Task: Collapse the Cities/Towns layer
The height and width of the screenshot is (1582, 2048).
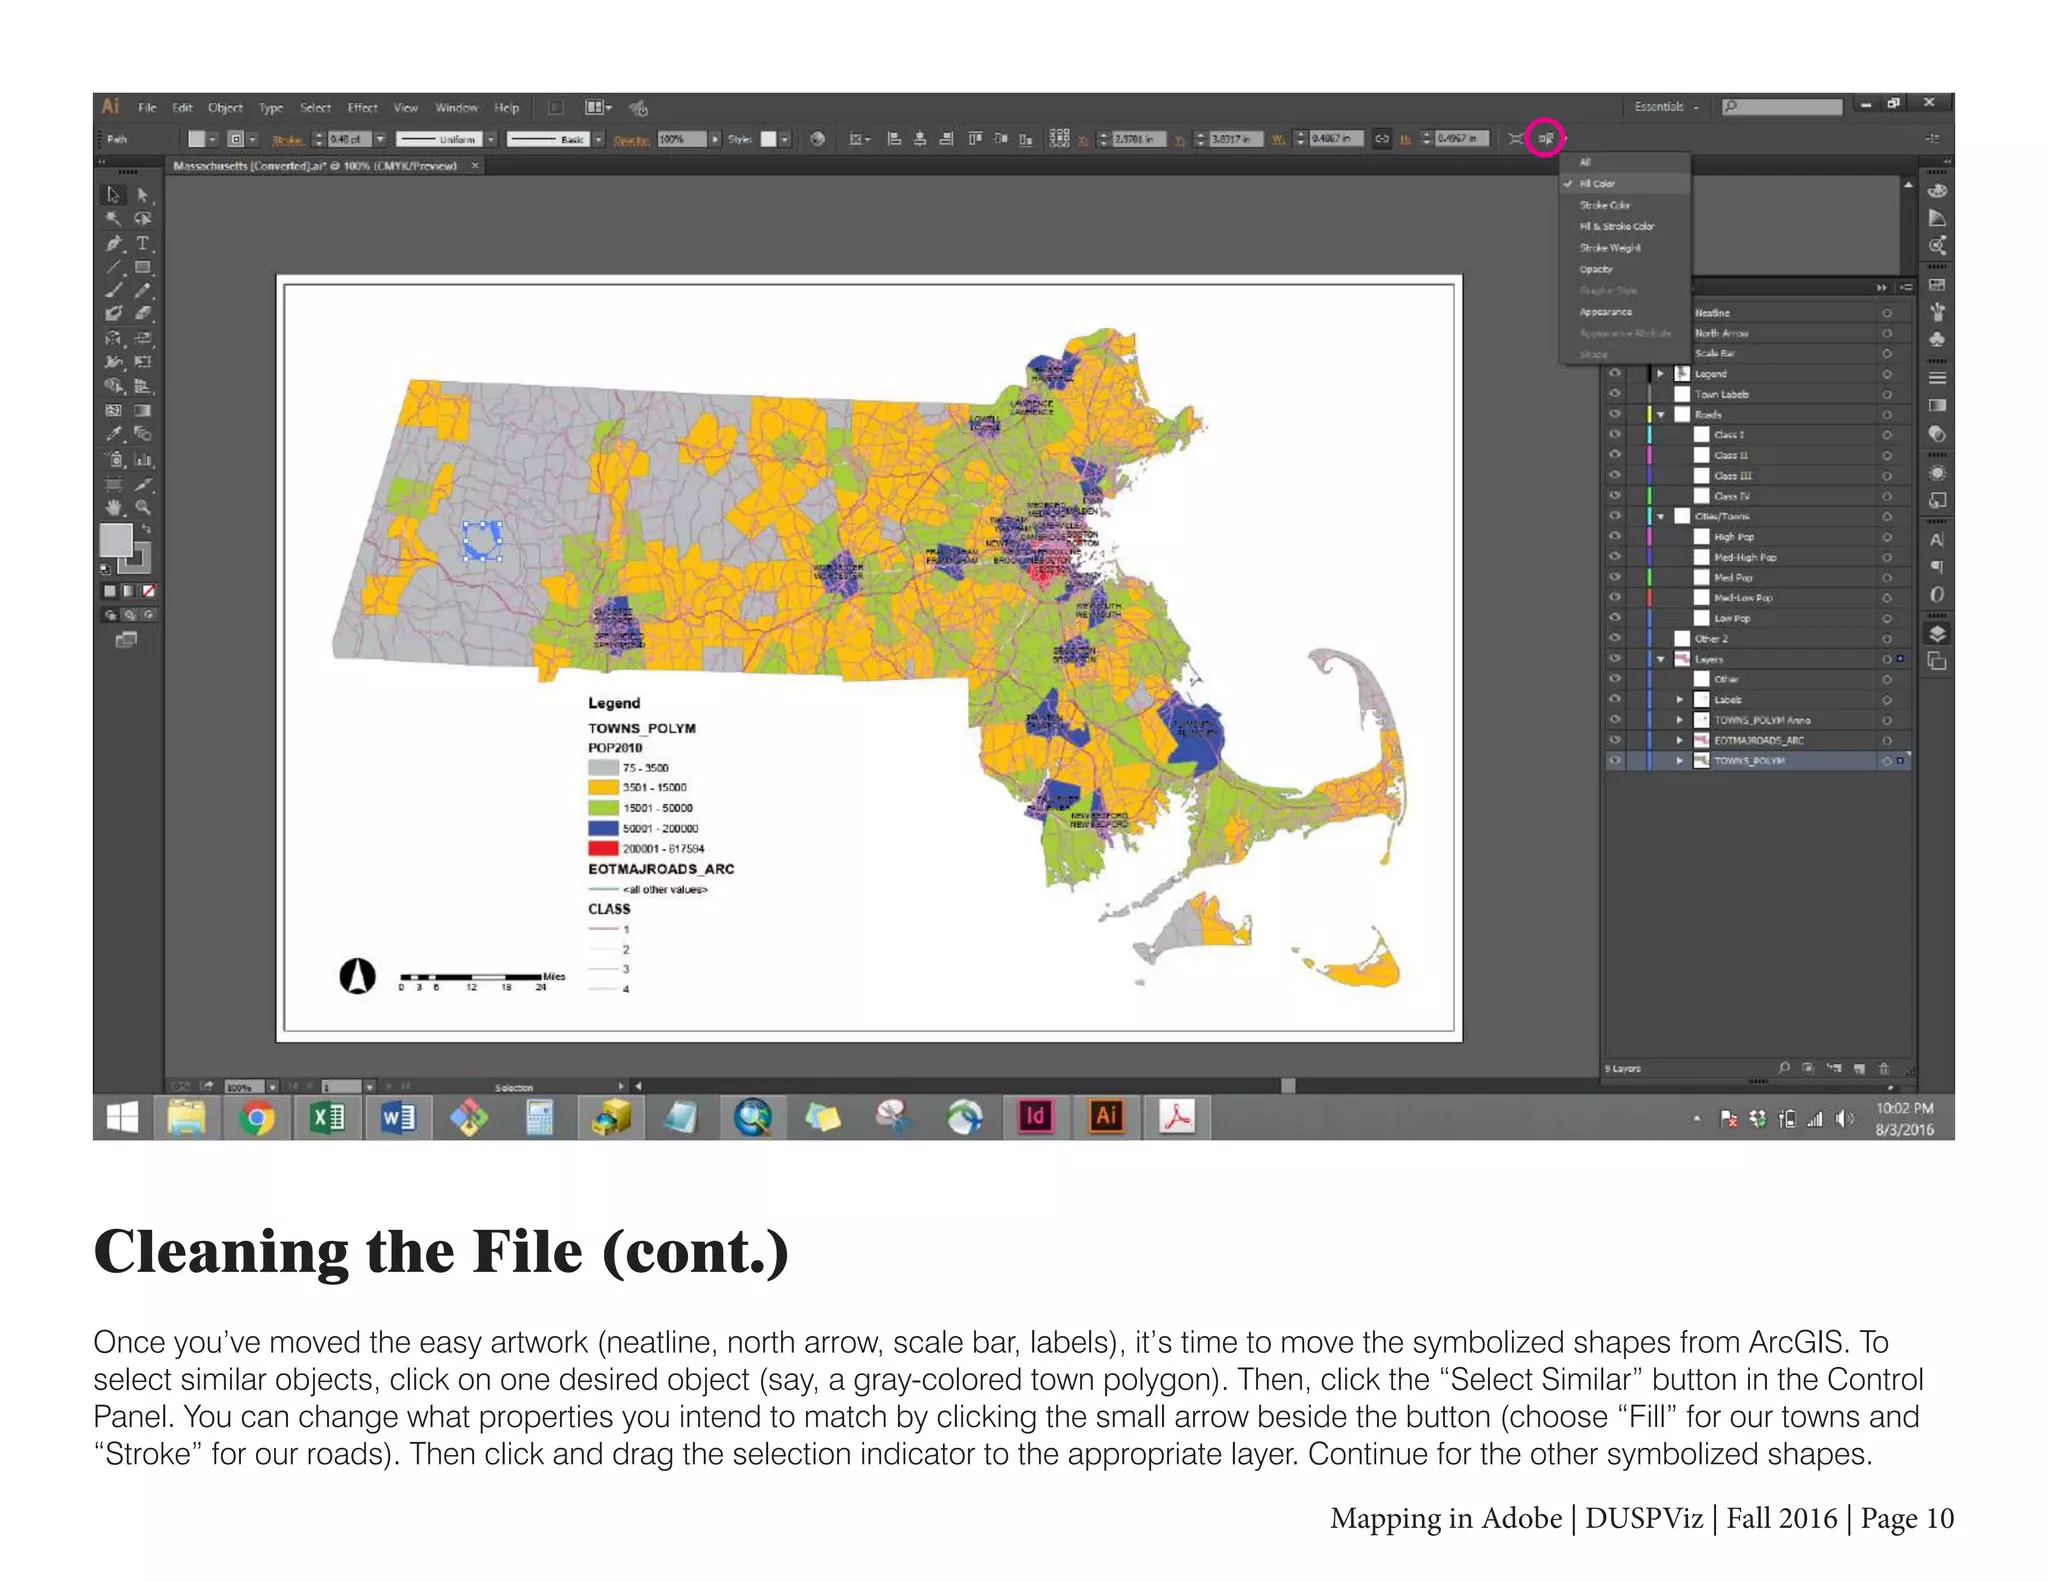Action: tap(1660, 516)
